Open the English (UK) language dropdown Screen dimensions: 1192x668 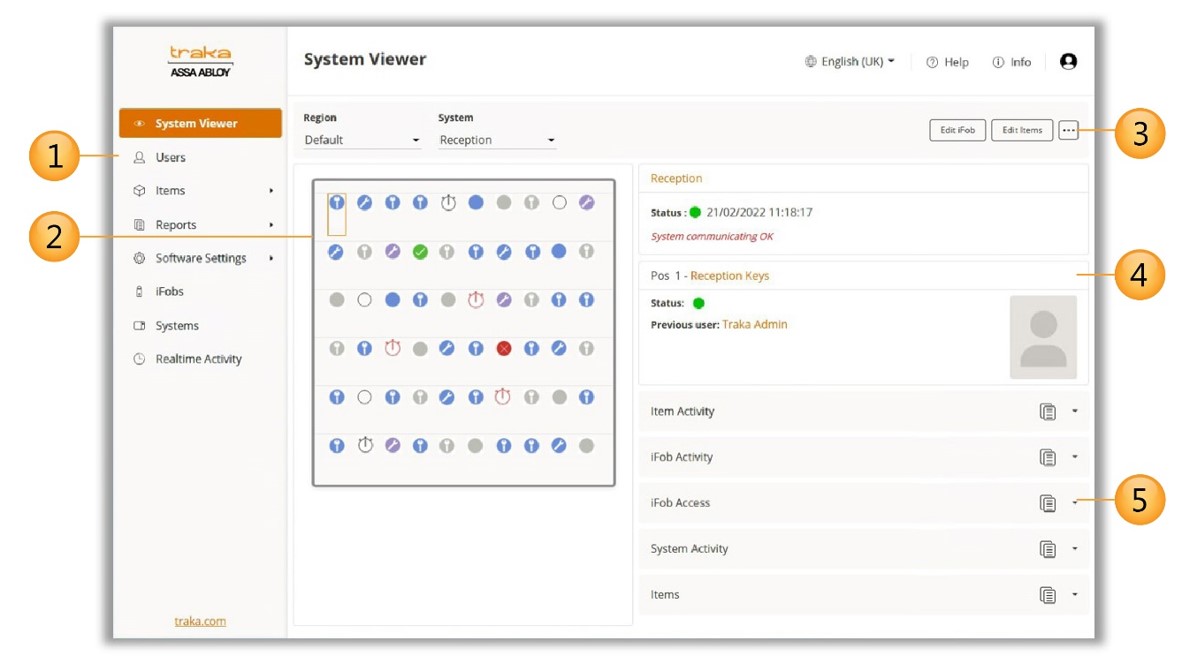coord(851,62)
